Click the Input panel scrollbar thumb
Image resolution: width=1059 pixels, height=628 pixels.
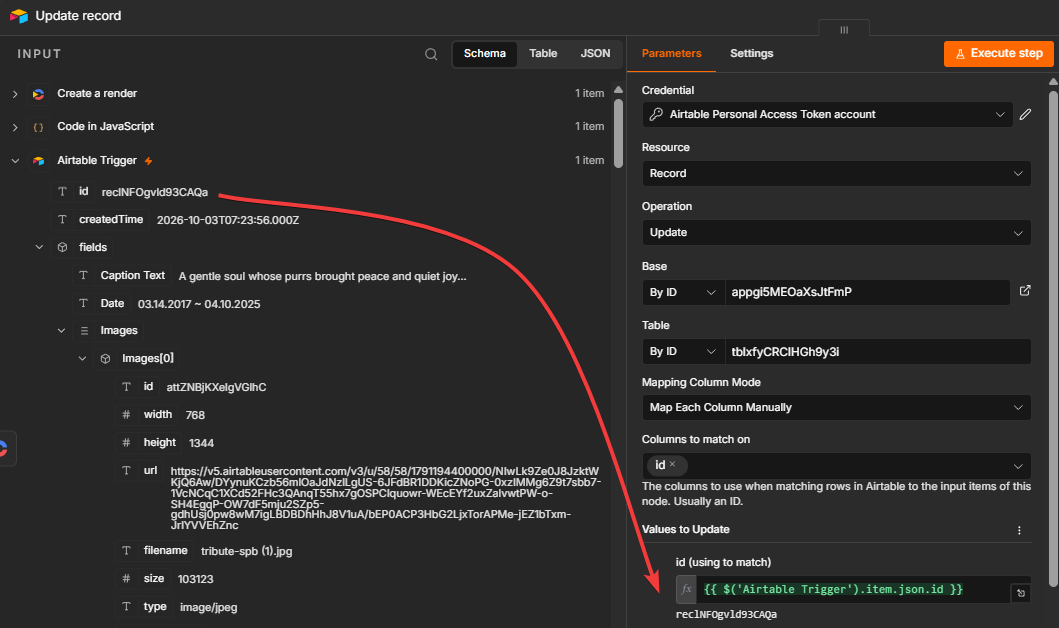[x=618, y=134]
